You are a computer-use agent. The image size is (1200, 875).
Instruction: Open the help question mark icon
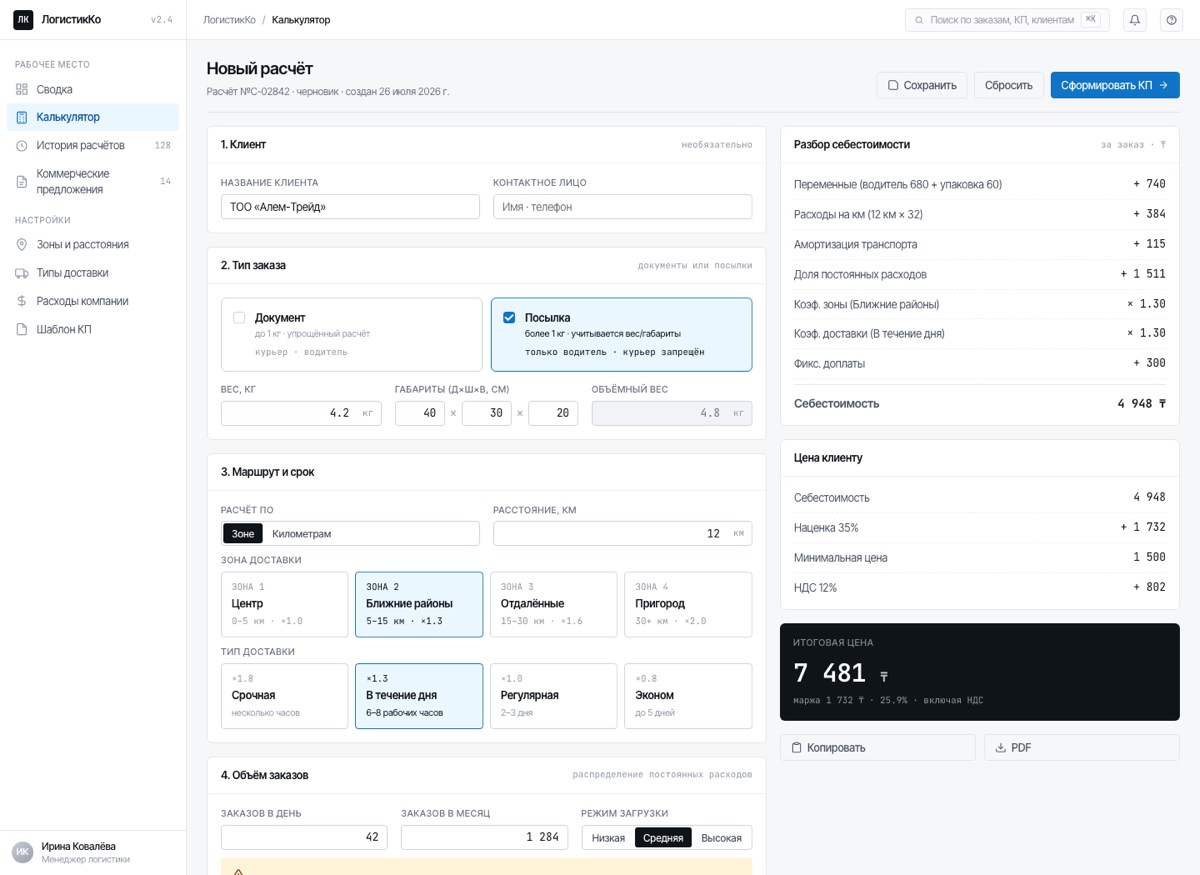pos(1172,20)
